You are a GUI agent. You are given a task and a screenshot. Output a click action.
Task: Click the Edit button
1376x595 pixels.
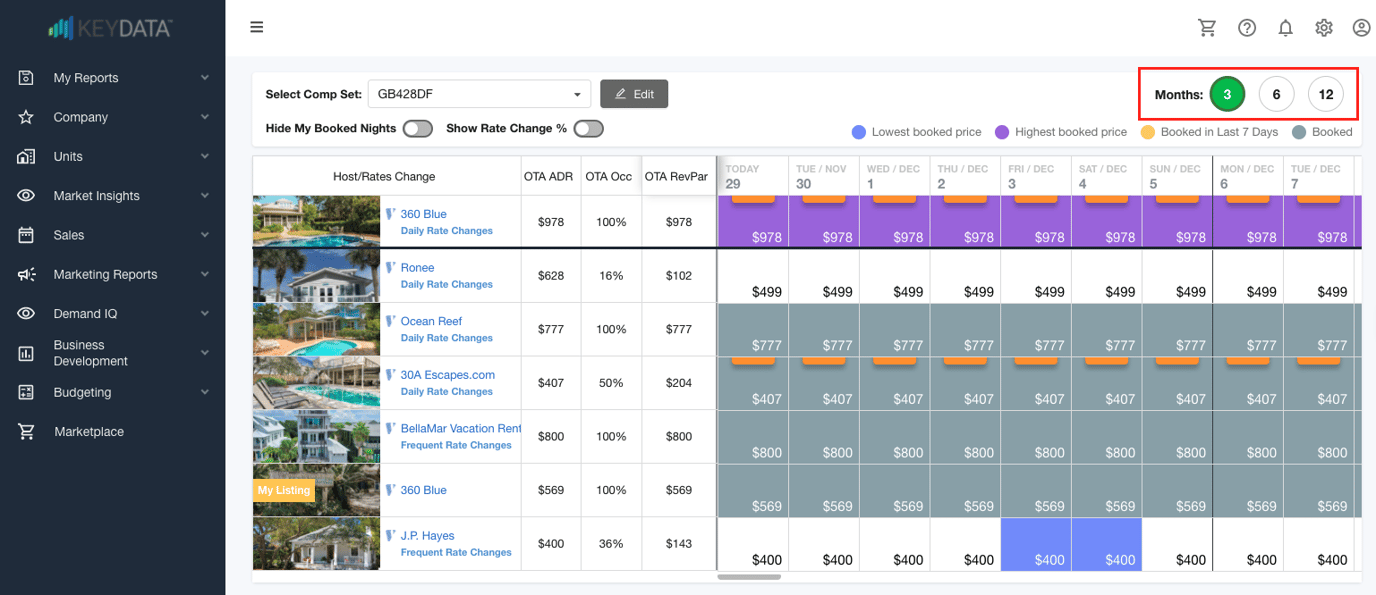634,94
